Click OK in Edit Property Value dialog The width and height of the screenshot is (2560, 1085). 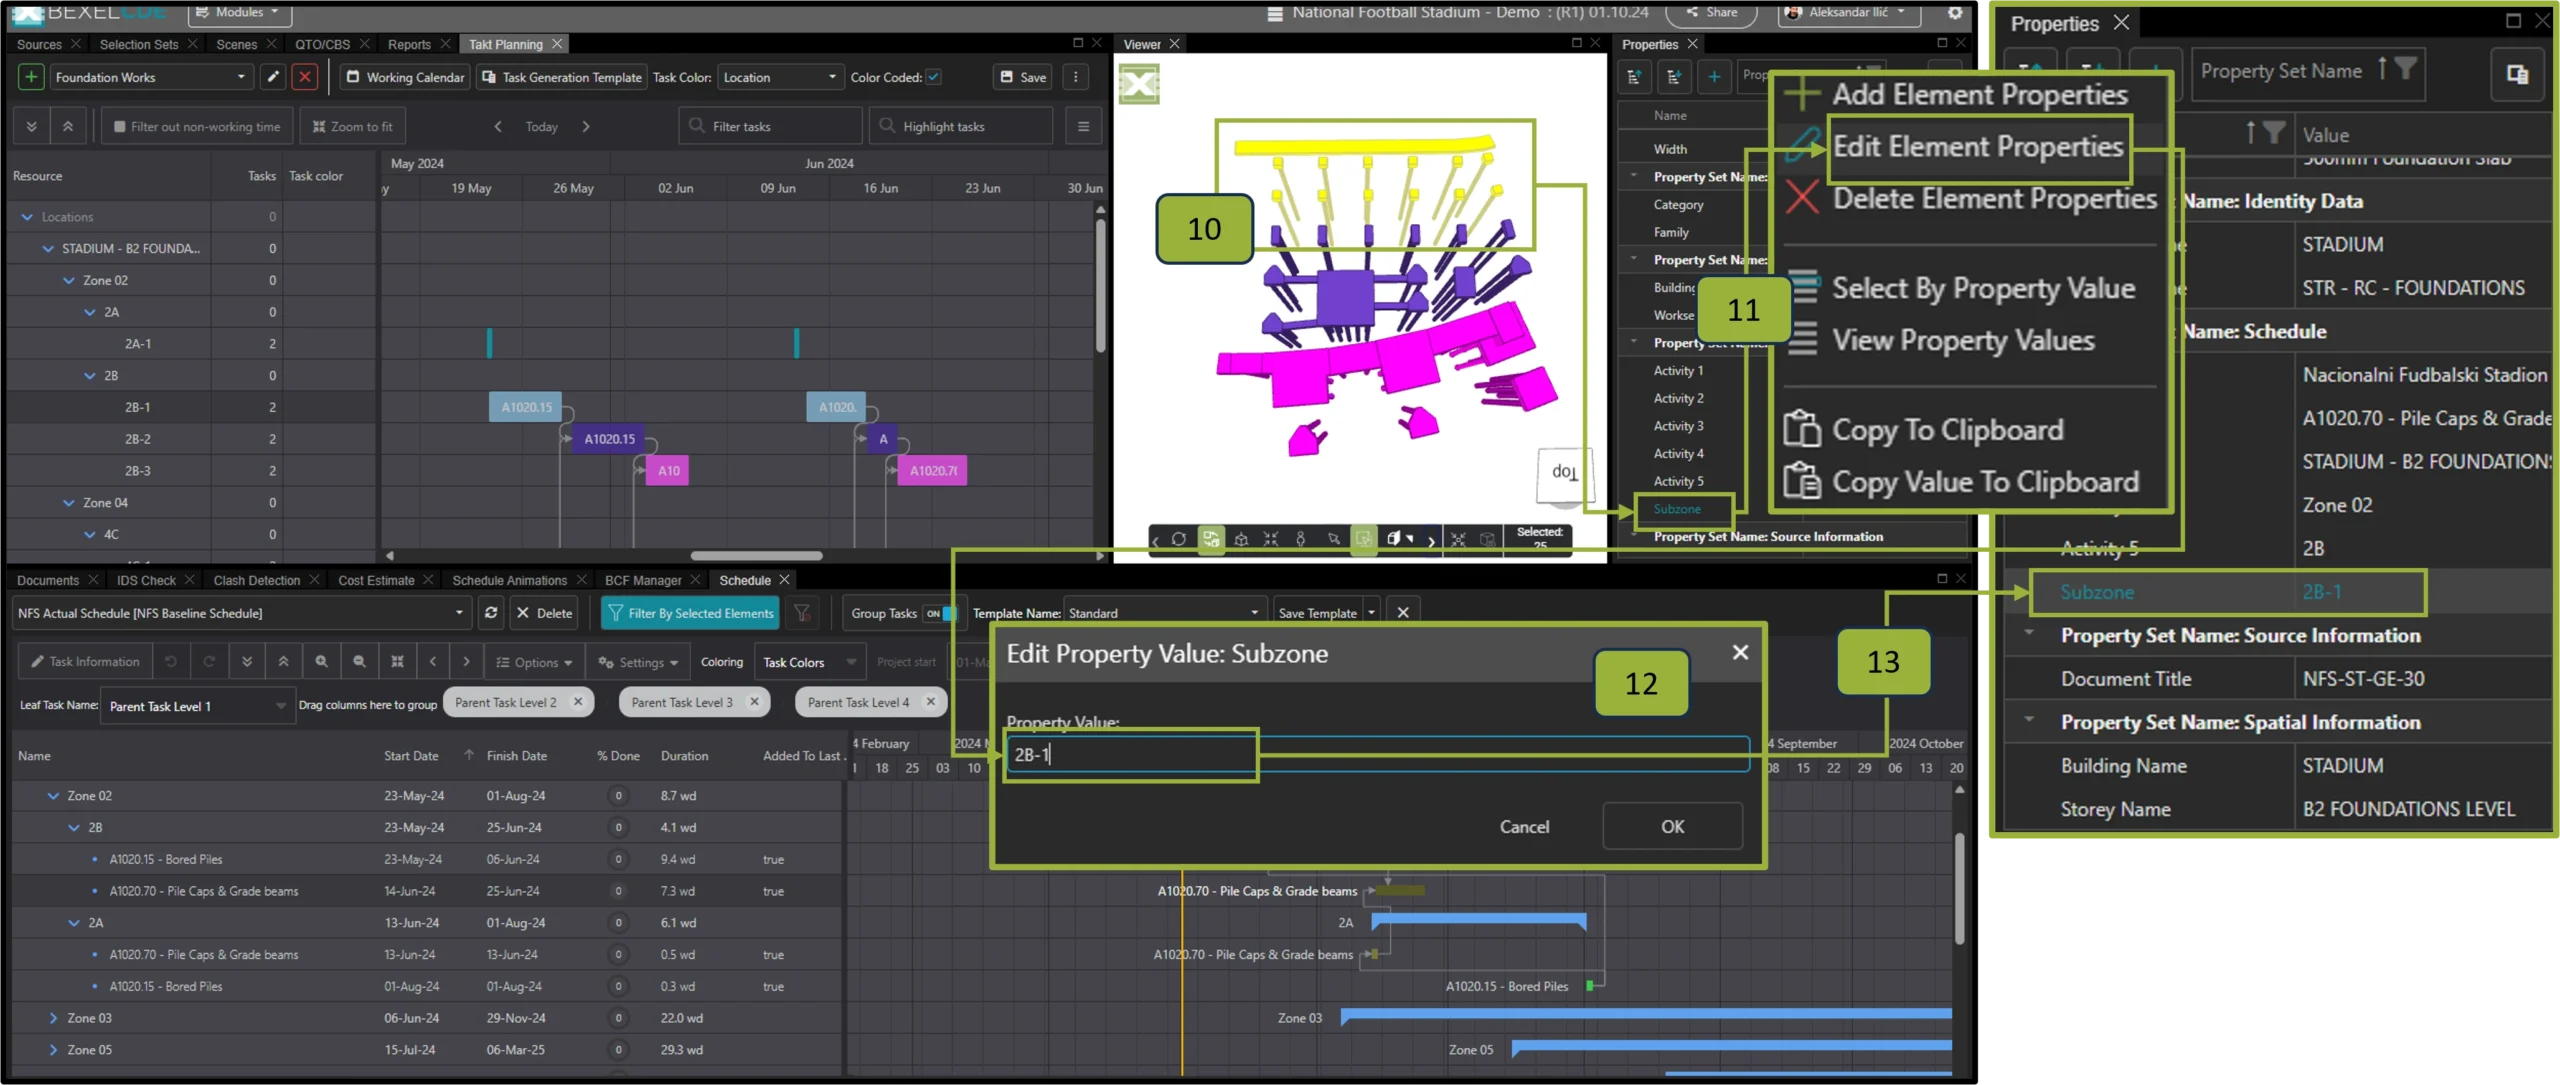tap(1672, 827)
